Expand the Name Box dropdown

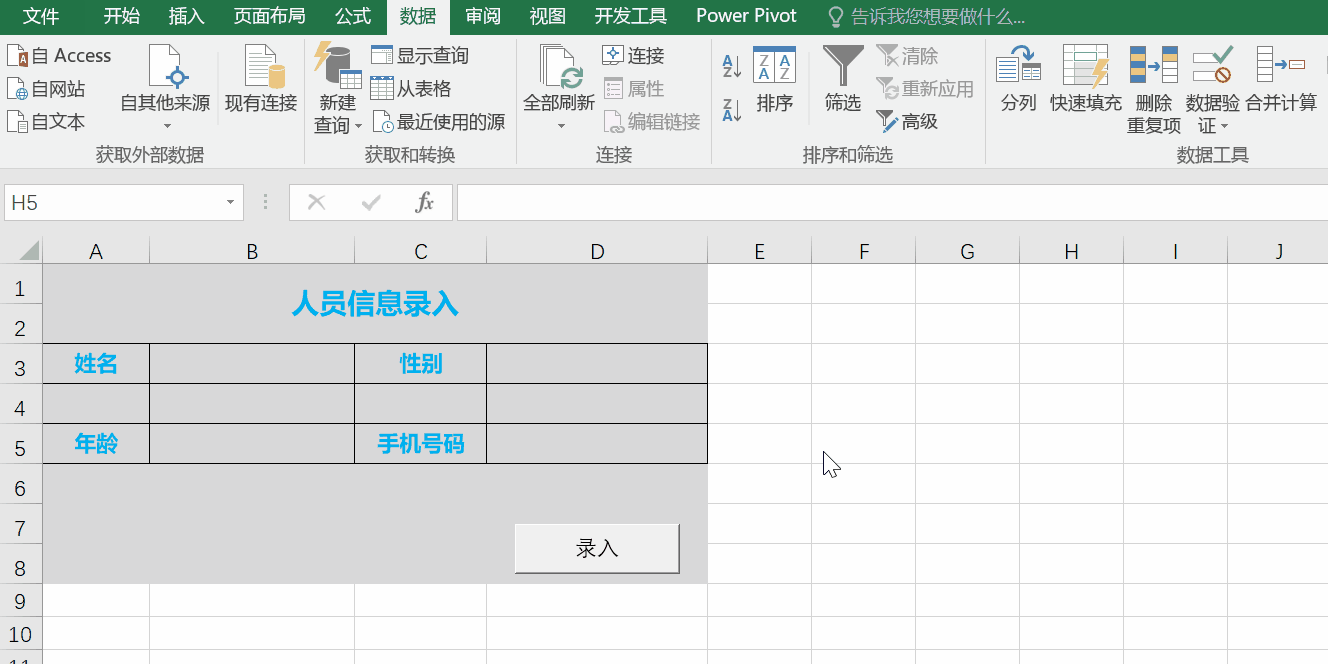(x=231, y=203)
